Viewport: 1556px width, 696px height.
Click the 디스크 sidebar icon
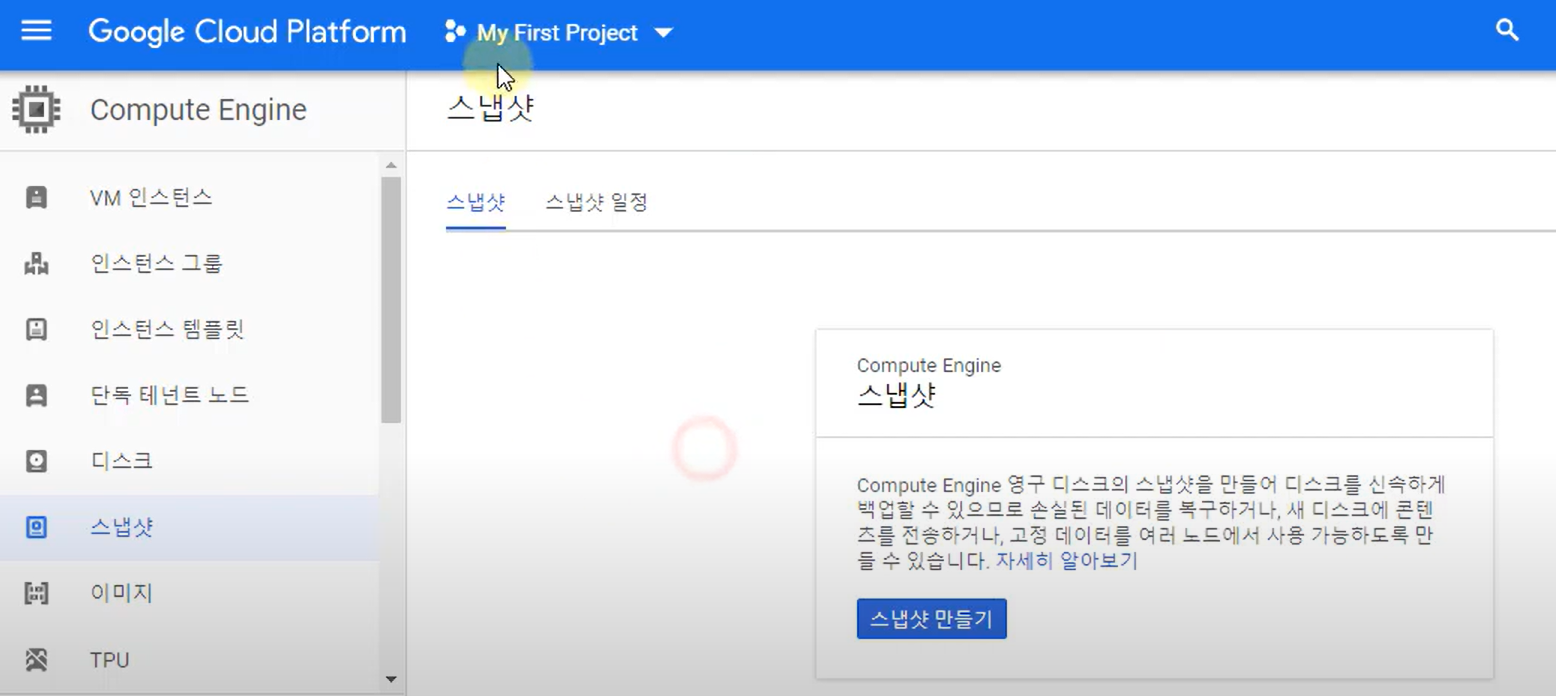36,462
